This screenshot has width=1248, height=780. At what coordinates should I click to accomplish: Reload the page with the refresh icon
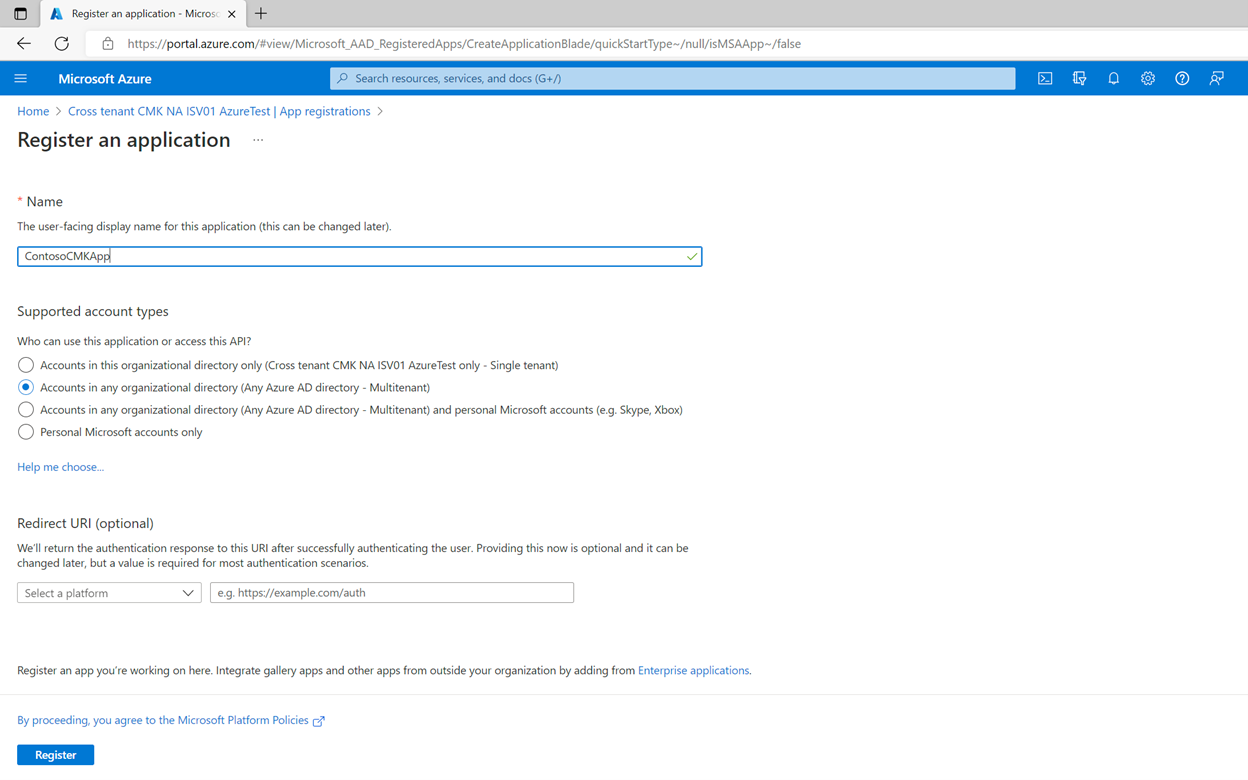[60, 43]
